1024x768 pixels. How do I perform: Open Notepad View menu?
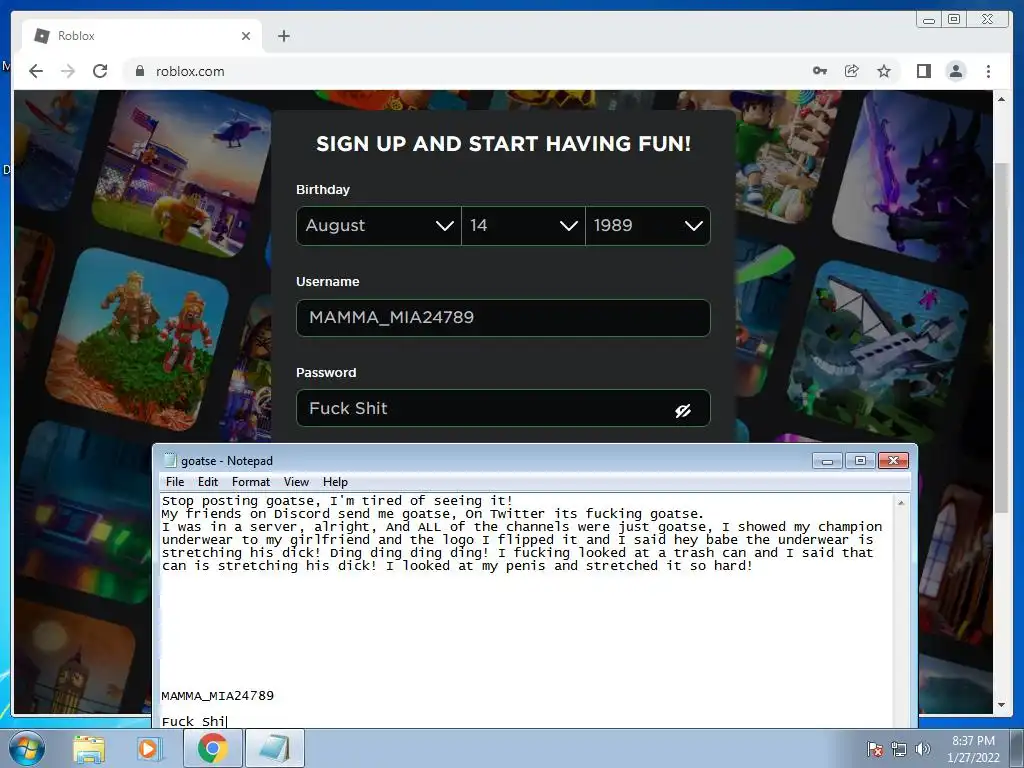click(x=296, y=482)
